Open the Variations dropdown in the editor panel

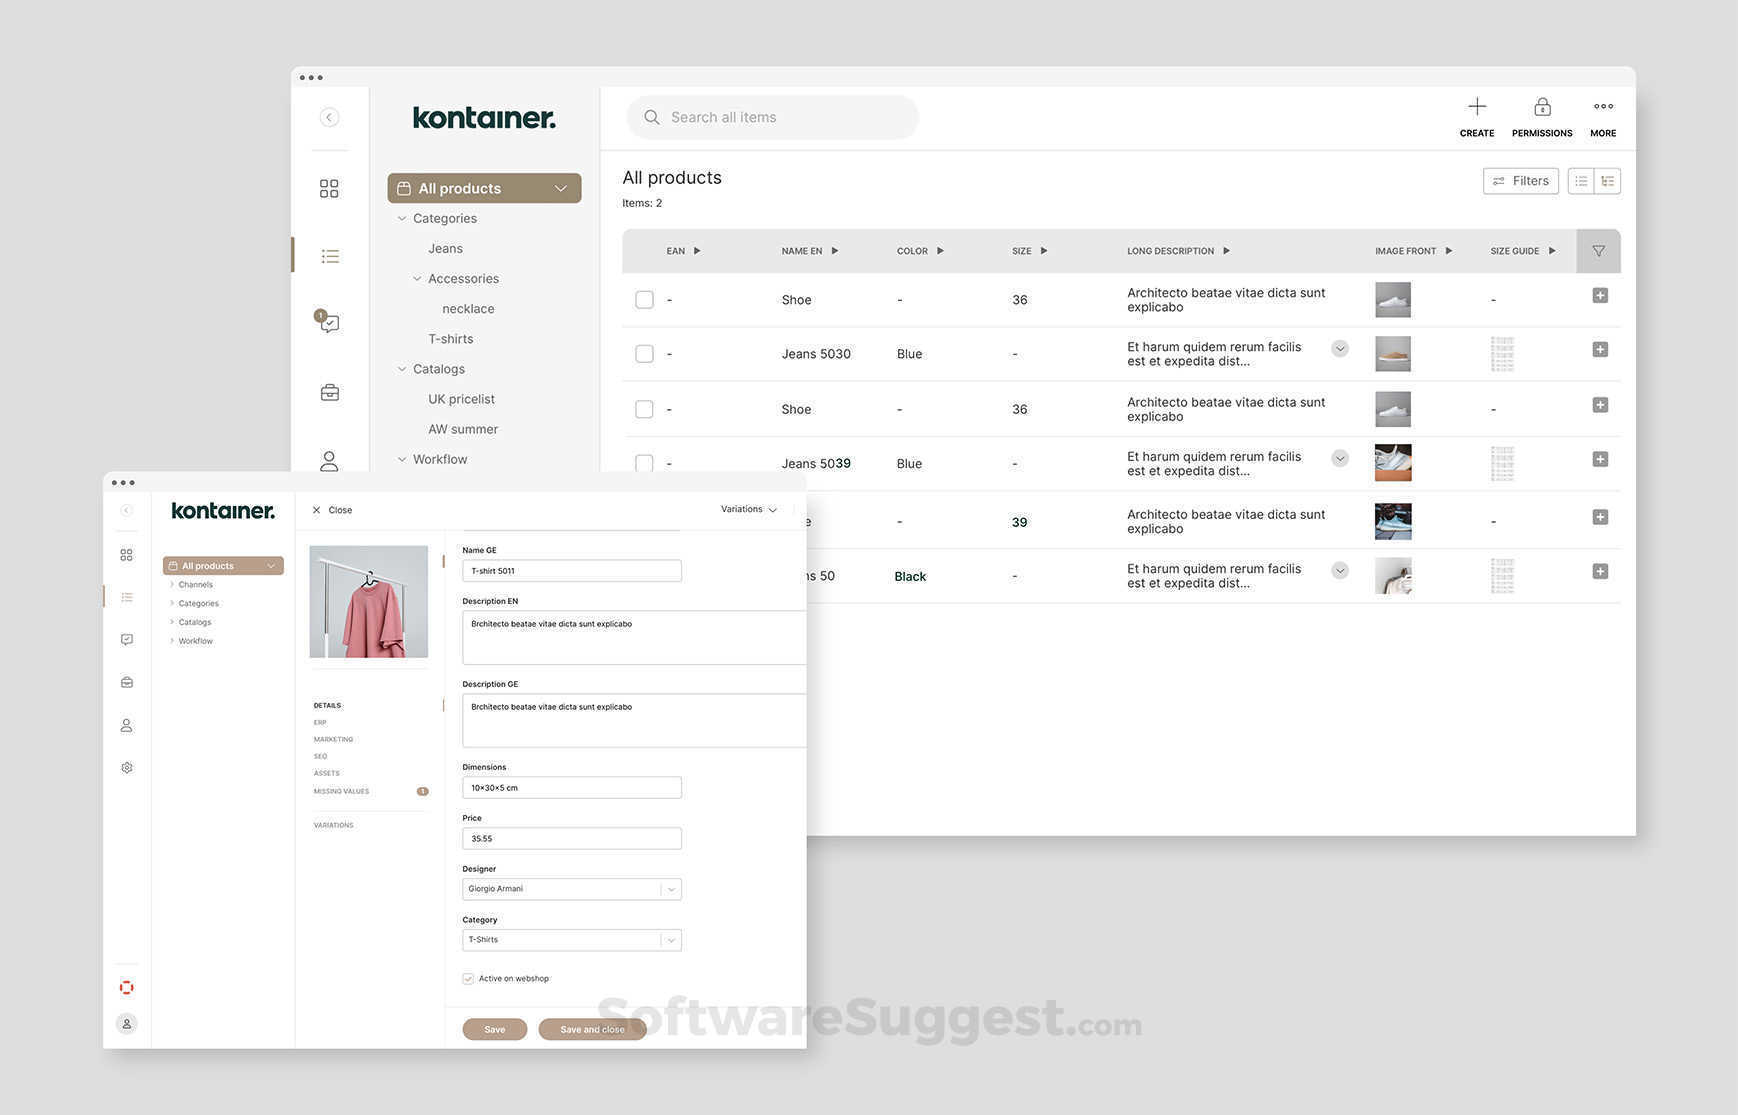[747, 509]
